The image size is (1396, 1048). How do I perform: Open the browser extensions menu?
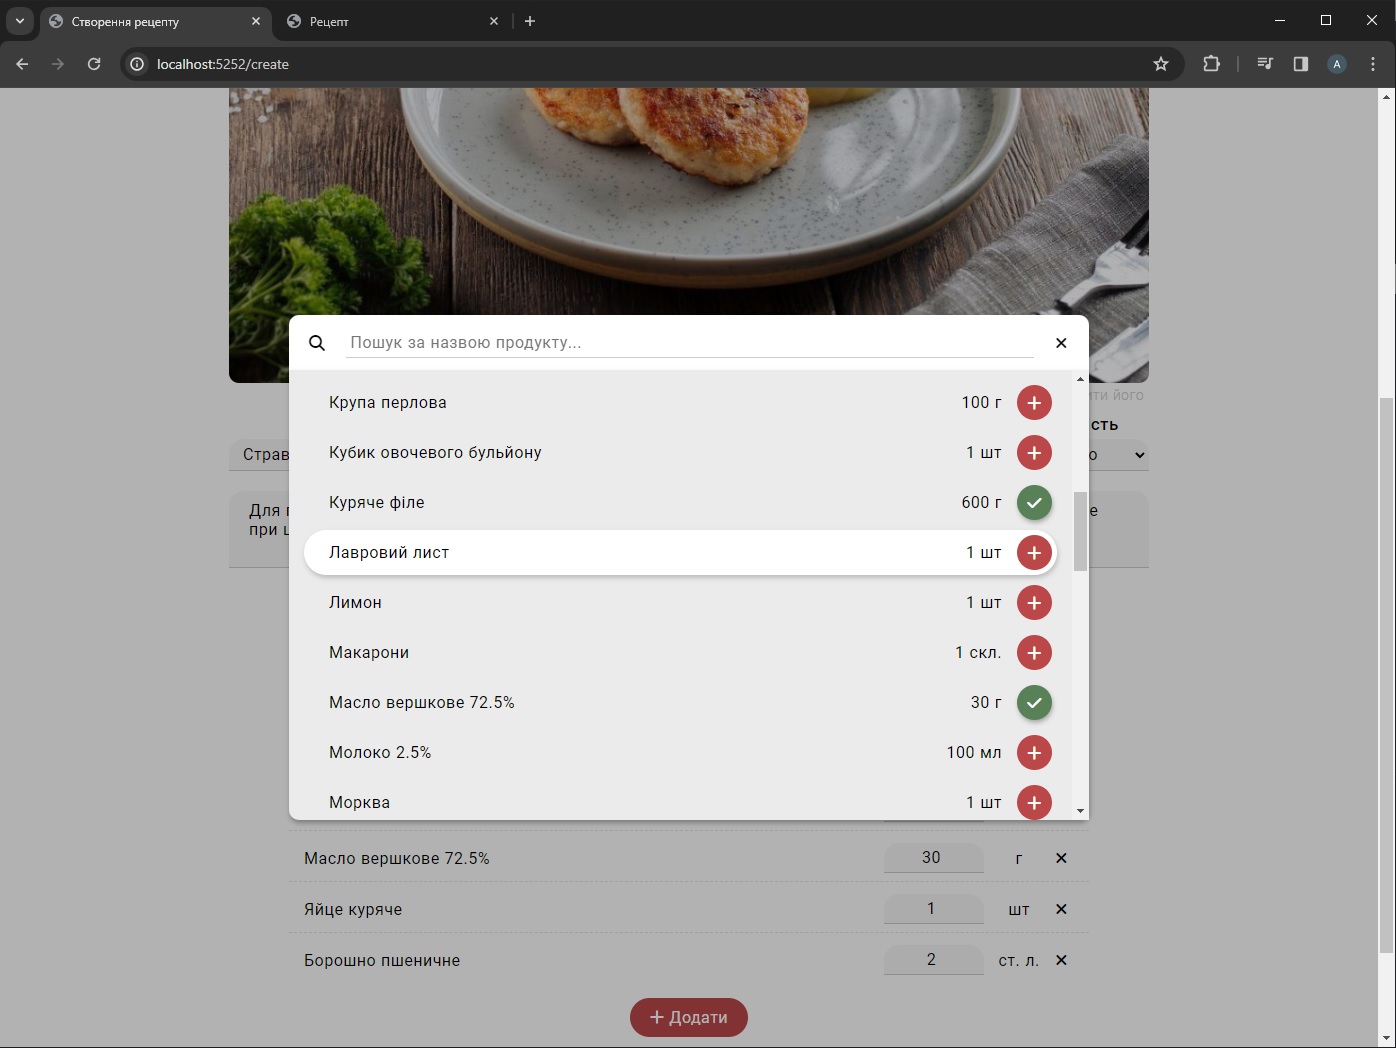[x=1211, y=64]
